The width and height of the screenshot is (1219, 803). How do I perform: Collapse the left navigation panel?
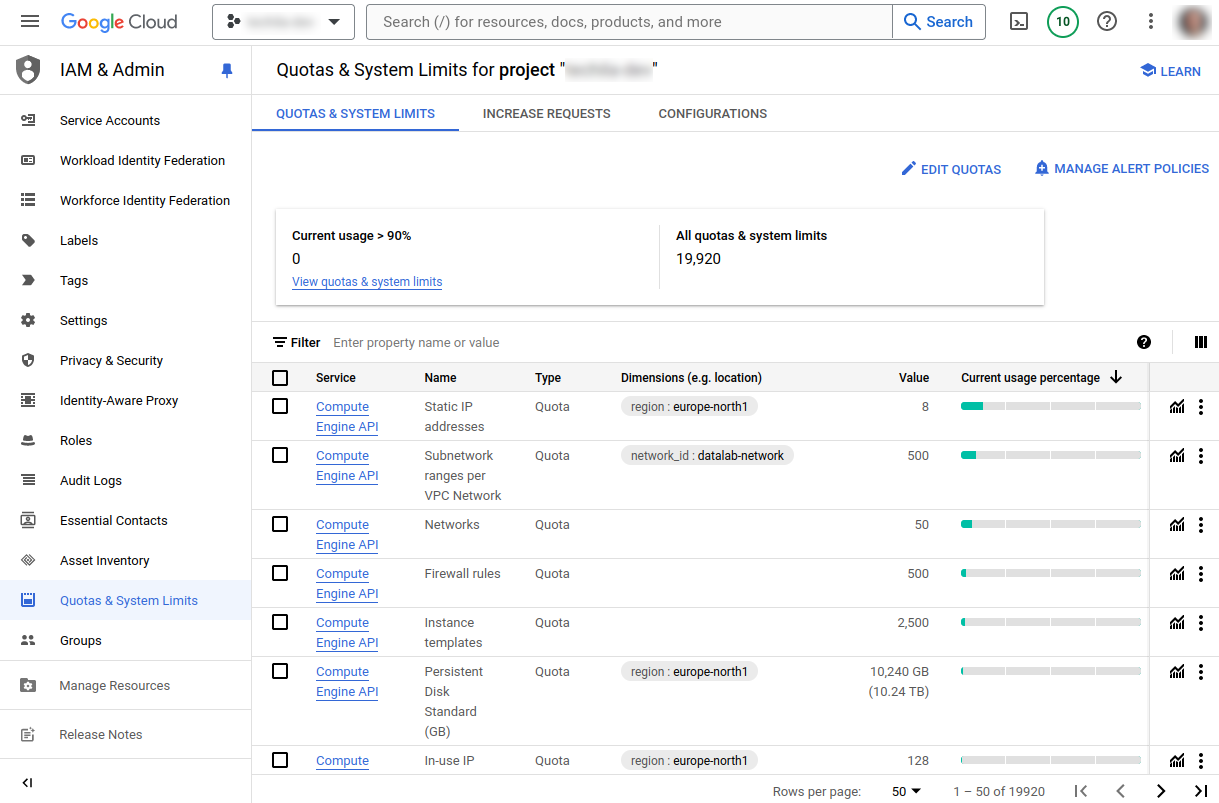[28, 782]
